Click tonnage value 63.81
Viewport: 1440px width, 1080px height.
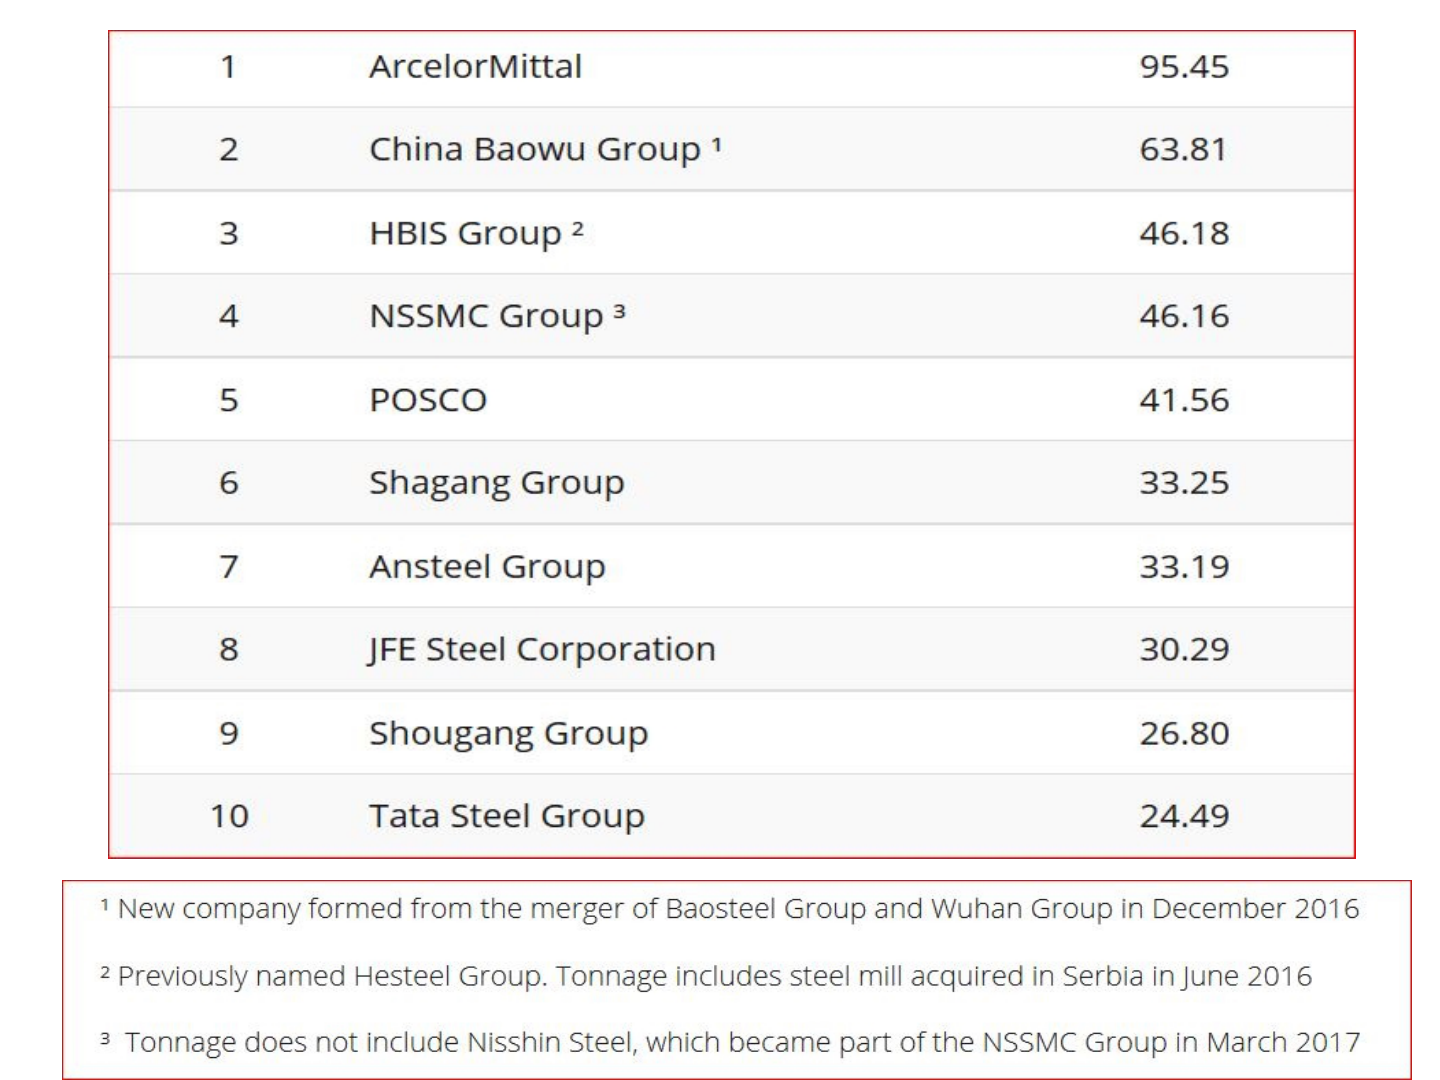tap(1182, 150)
